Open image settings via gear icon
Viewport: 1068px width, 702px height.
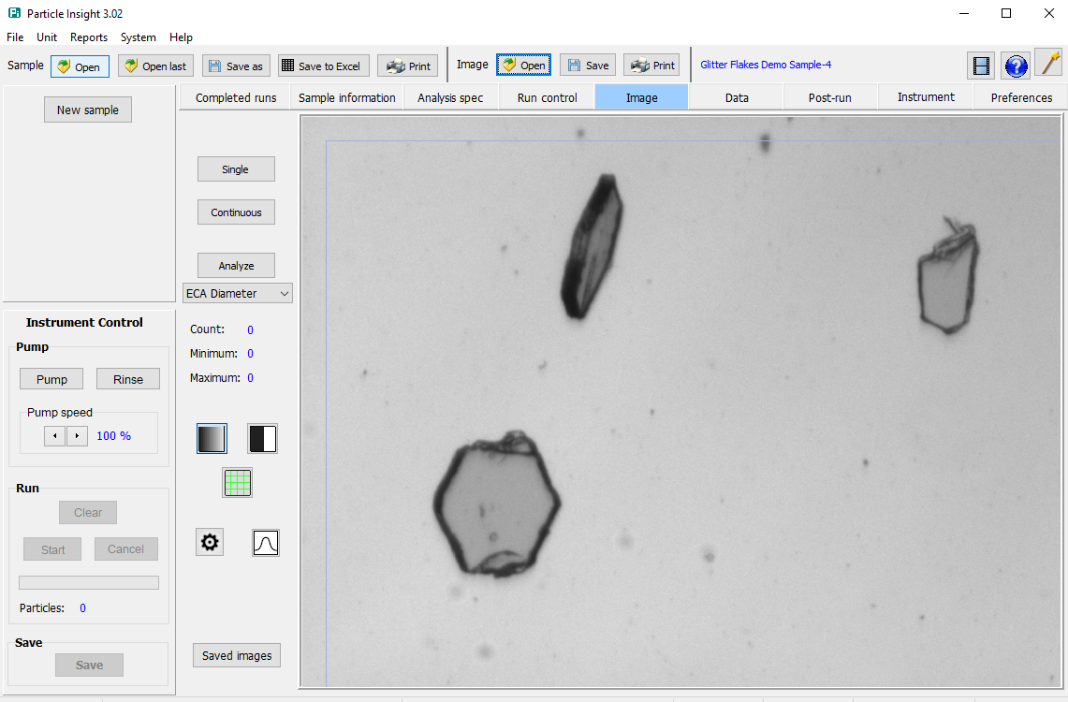tap(210, 542)
